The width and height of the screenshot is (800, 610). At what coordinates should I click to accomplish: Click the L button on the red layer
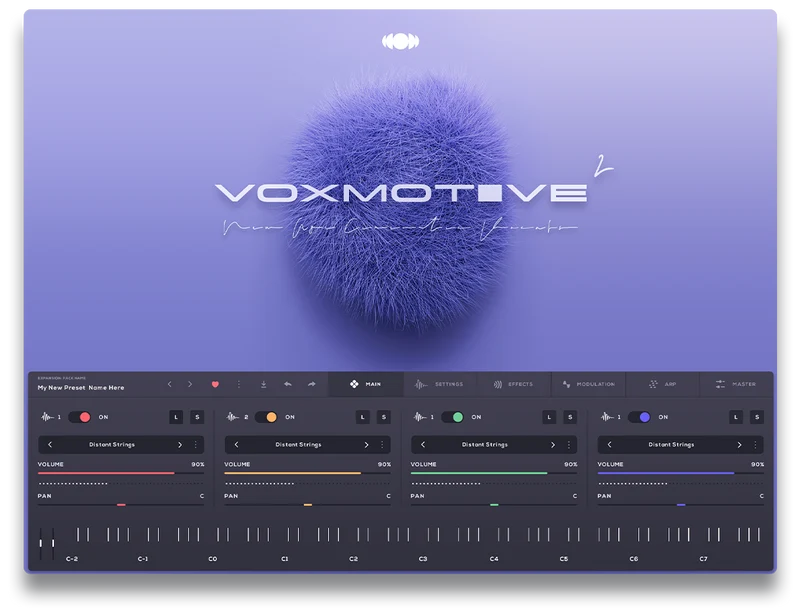176,417
